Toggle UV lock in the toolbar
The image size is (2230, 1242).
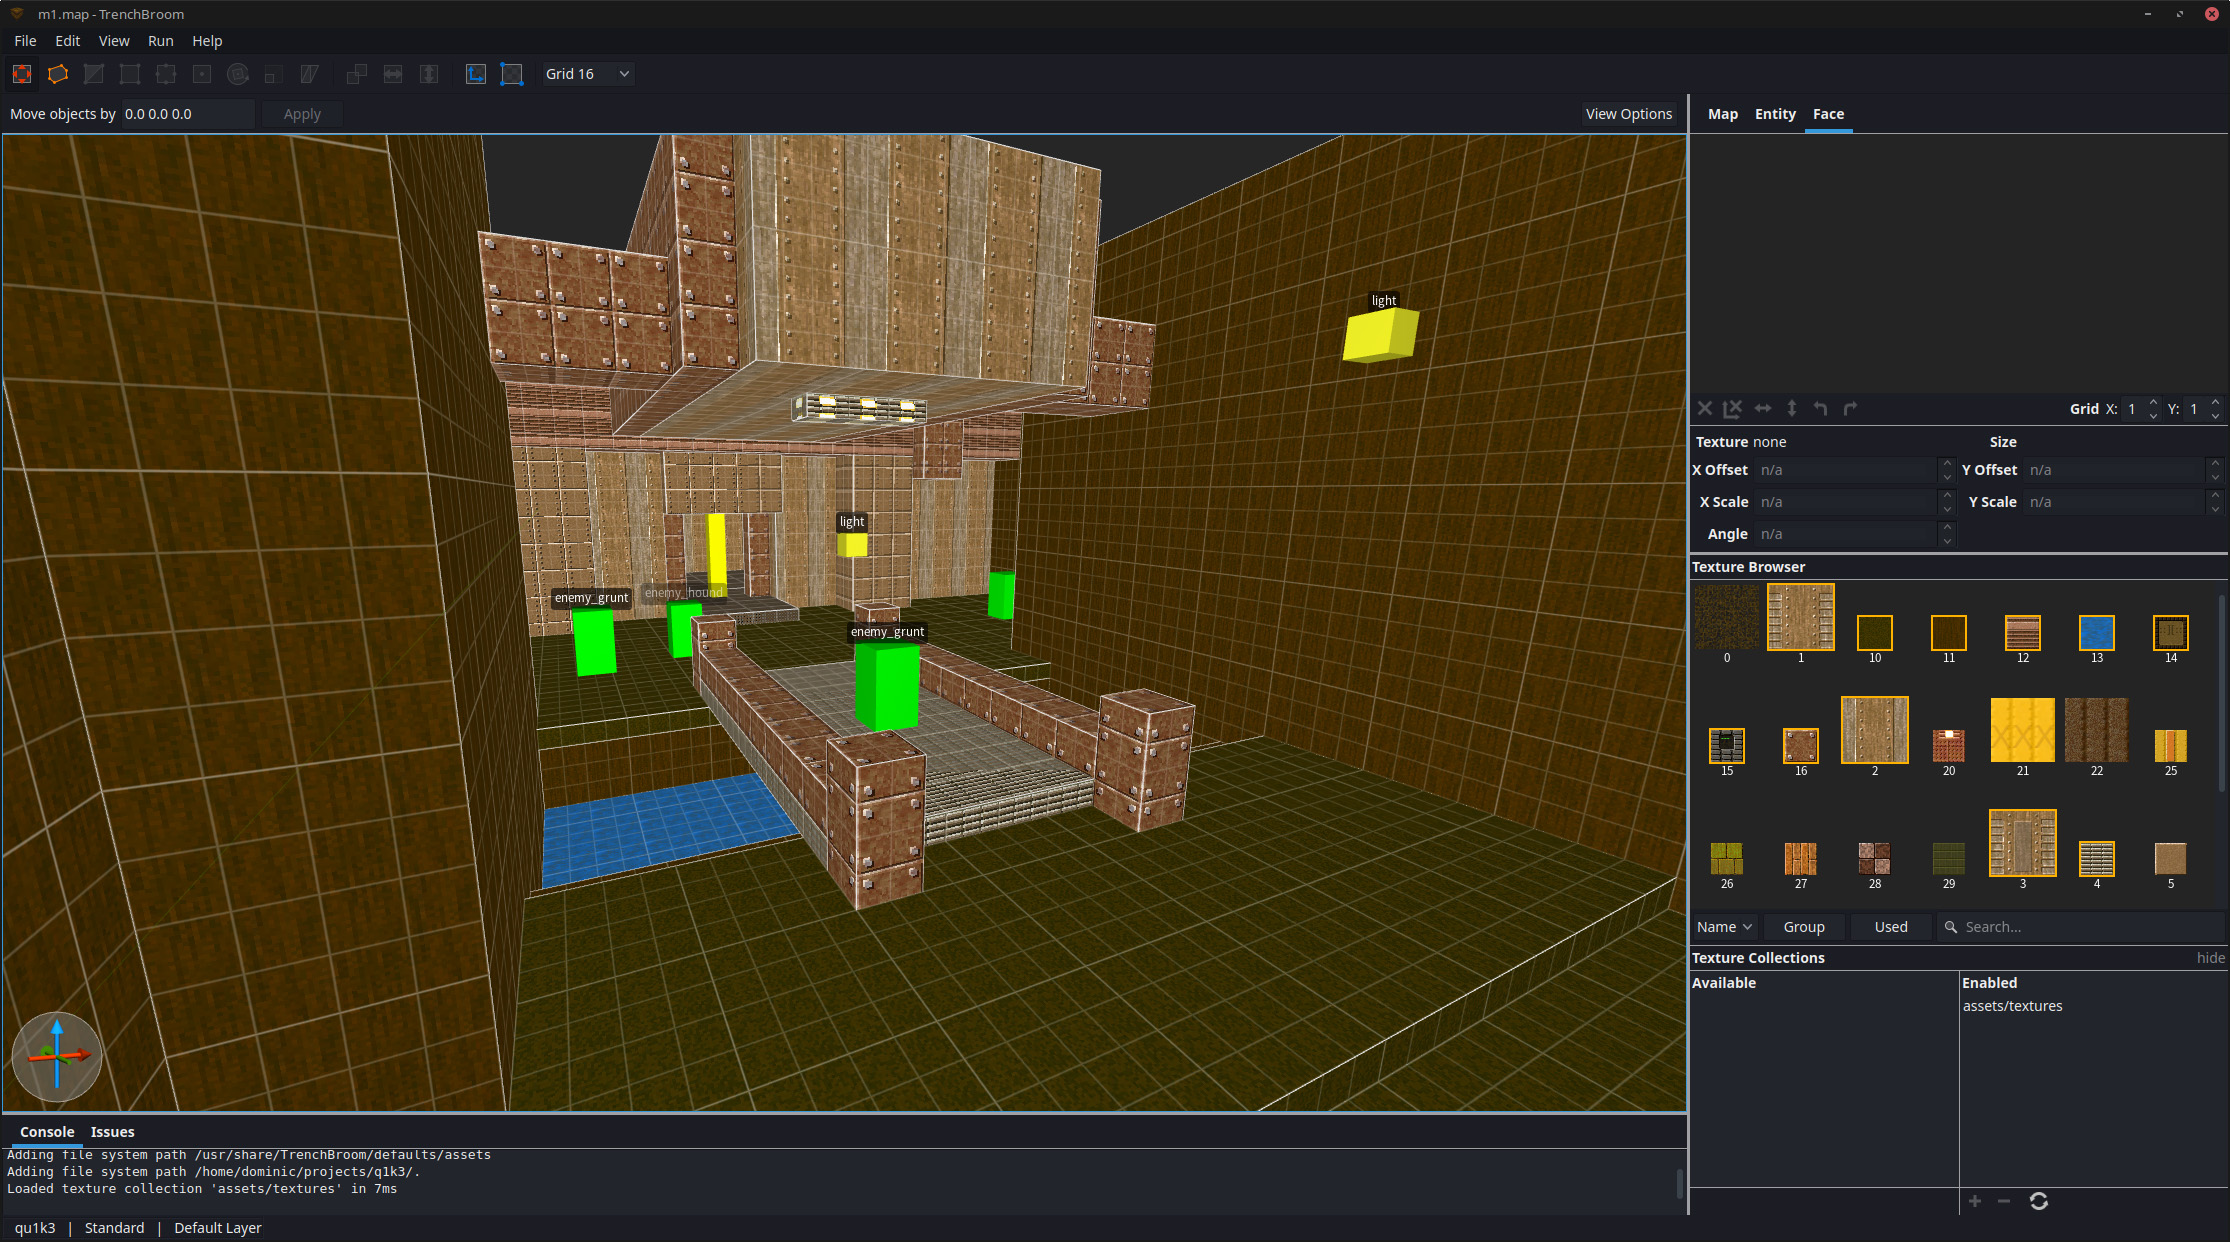pos(512,74)
